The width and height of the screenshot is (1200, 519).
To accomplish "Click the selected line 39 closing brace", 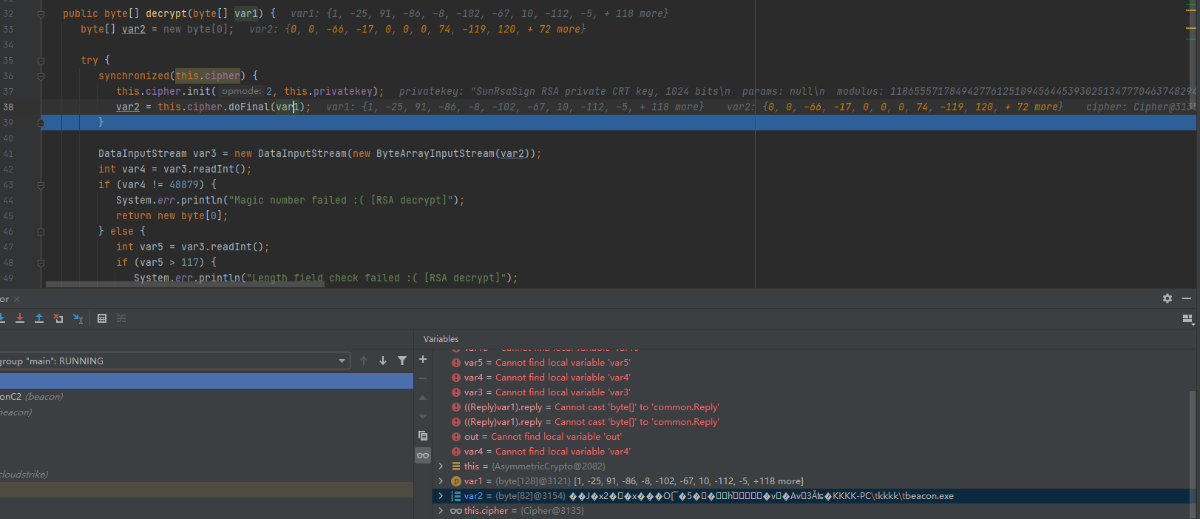I will [x=101, y=122].
